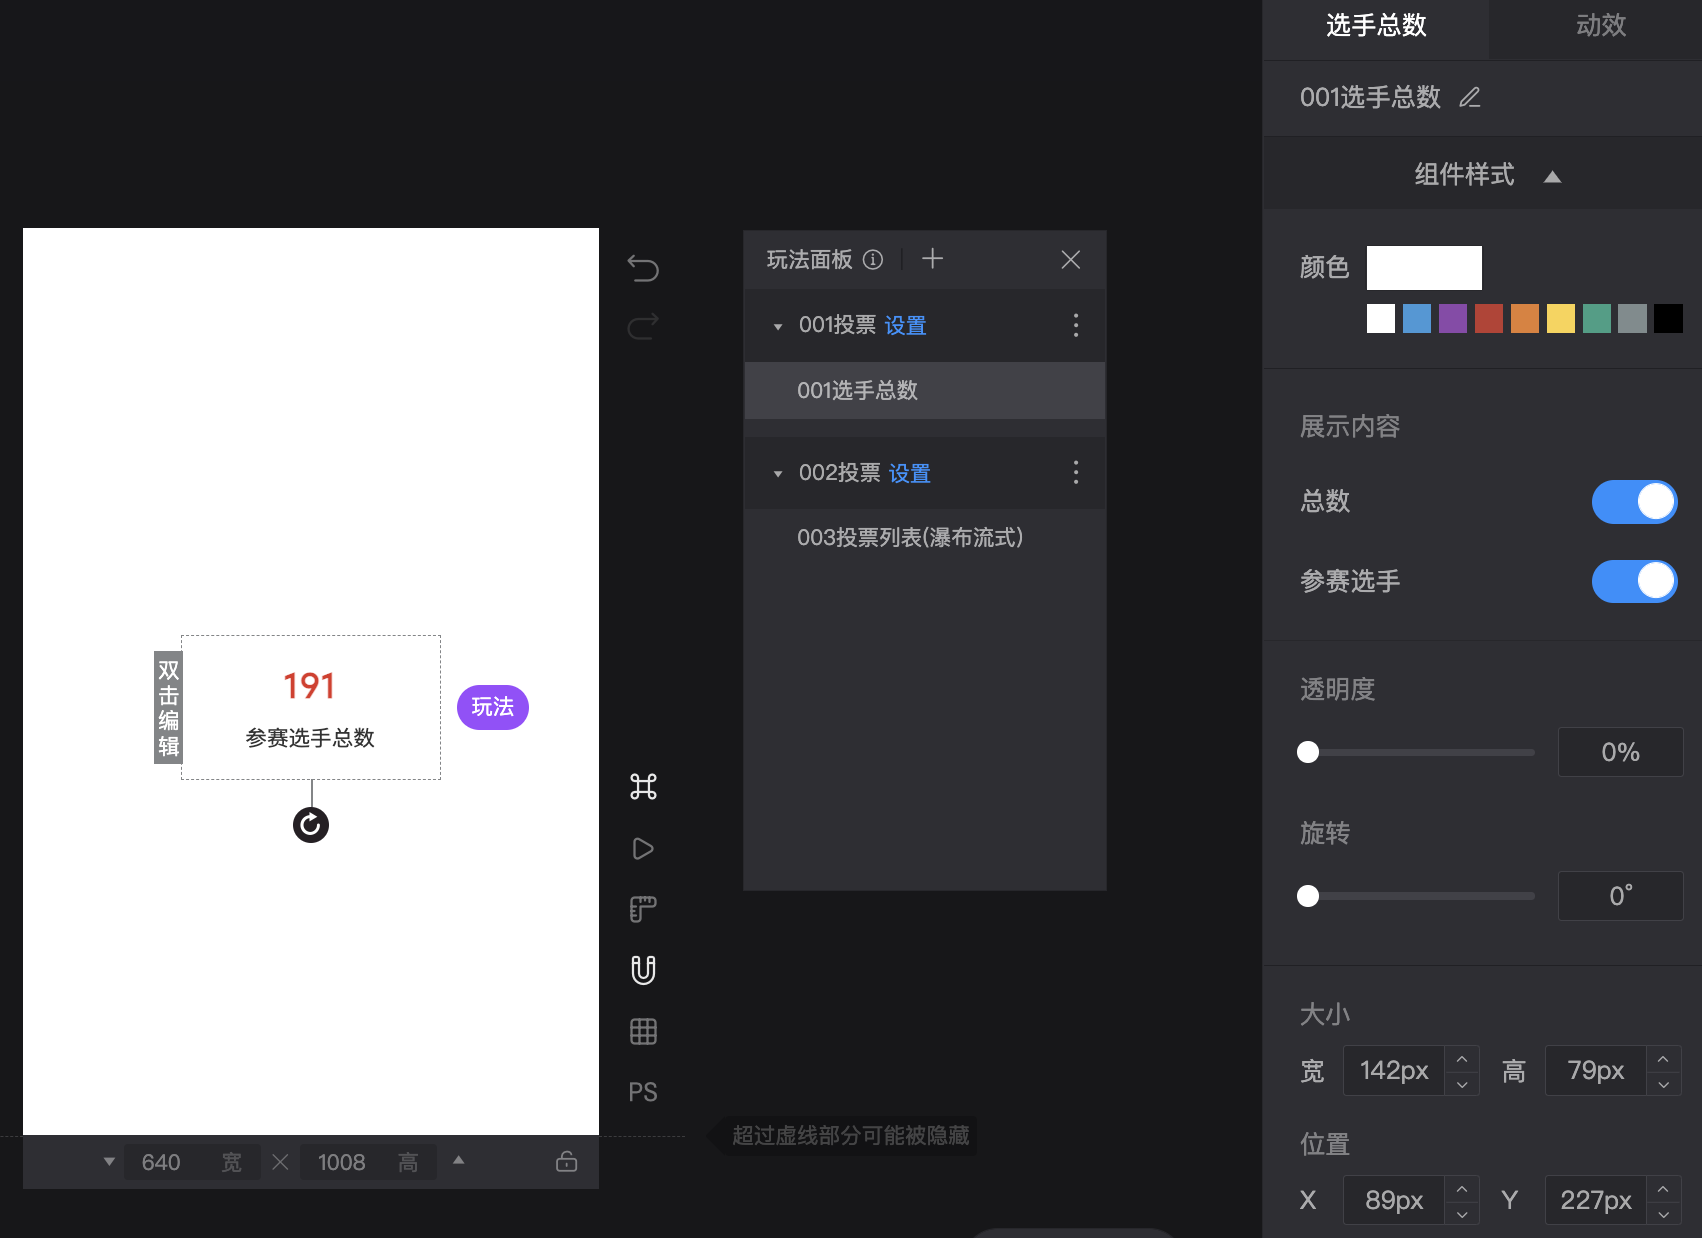Screen dimensions: 1702x1238
Task: Collapse the 001投票 tree group
Action: [778, 326]
